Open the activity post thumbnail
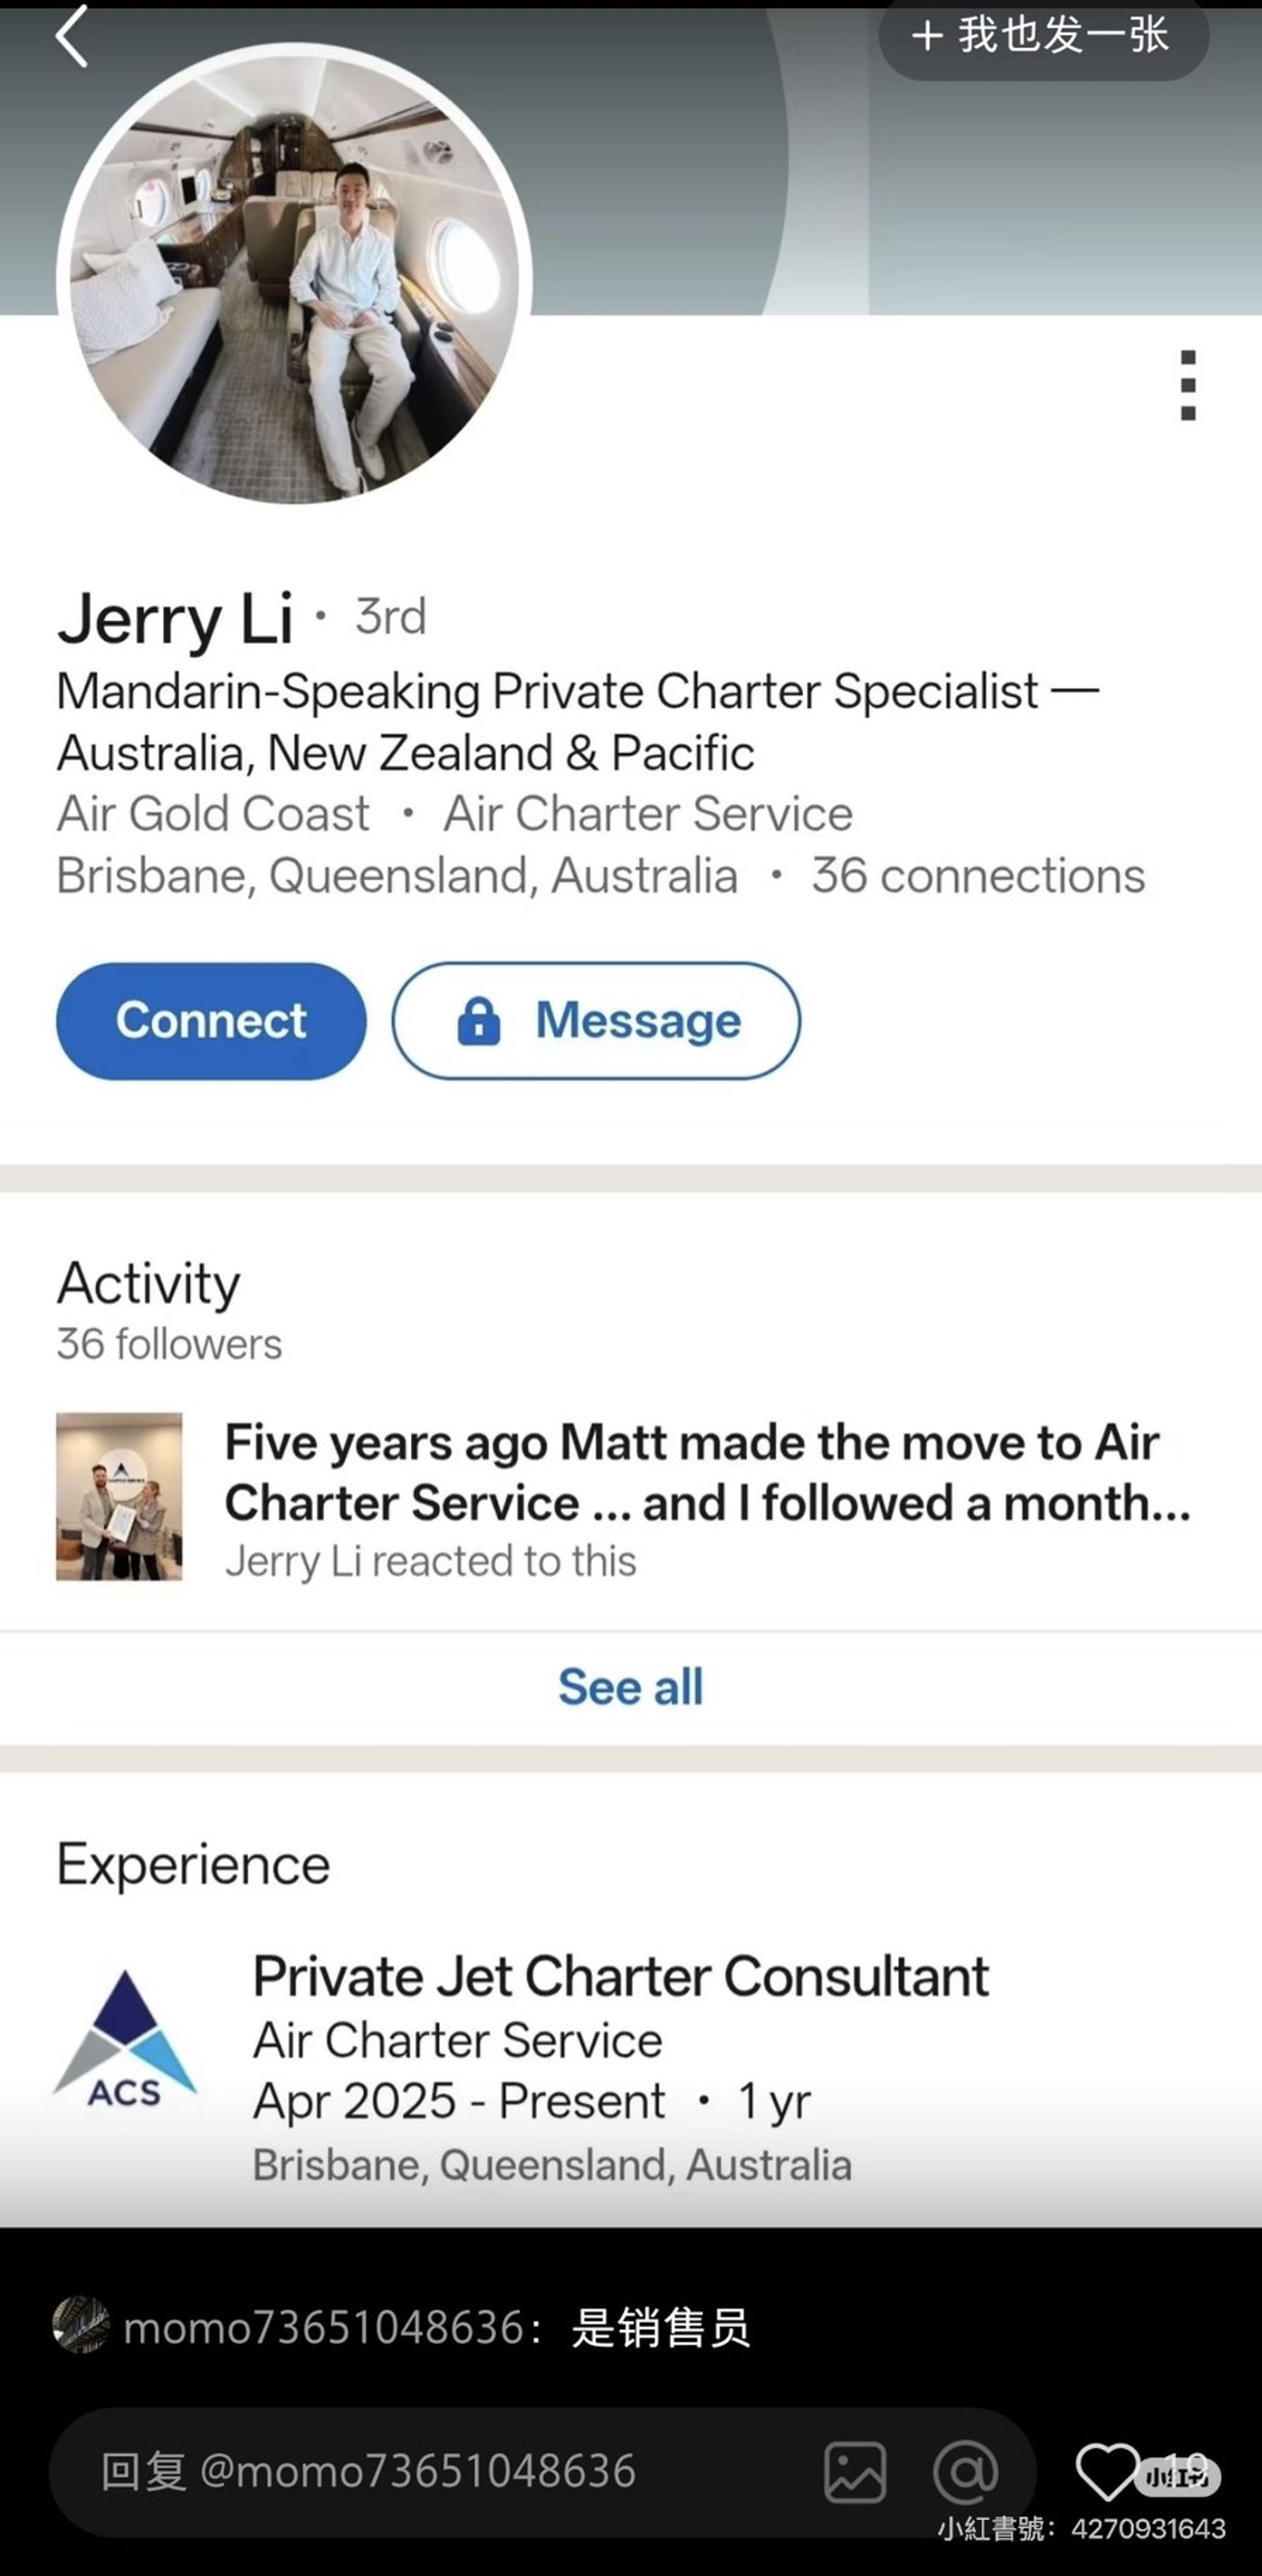 119,1496
